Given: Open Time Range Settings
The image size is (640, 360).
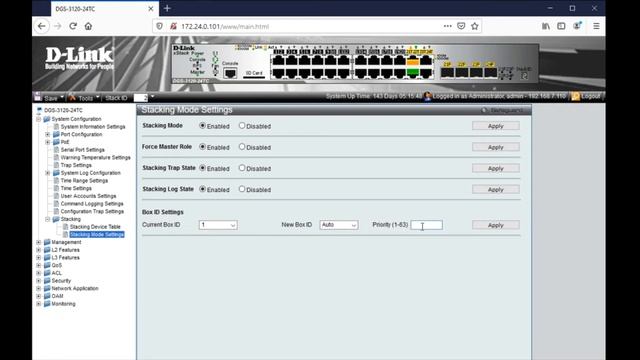Looking at the screenshot, I should click(x=84, y=180).
